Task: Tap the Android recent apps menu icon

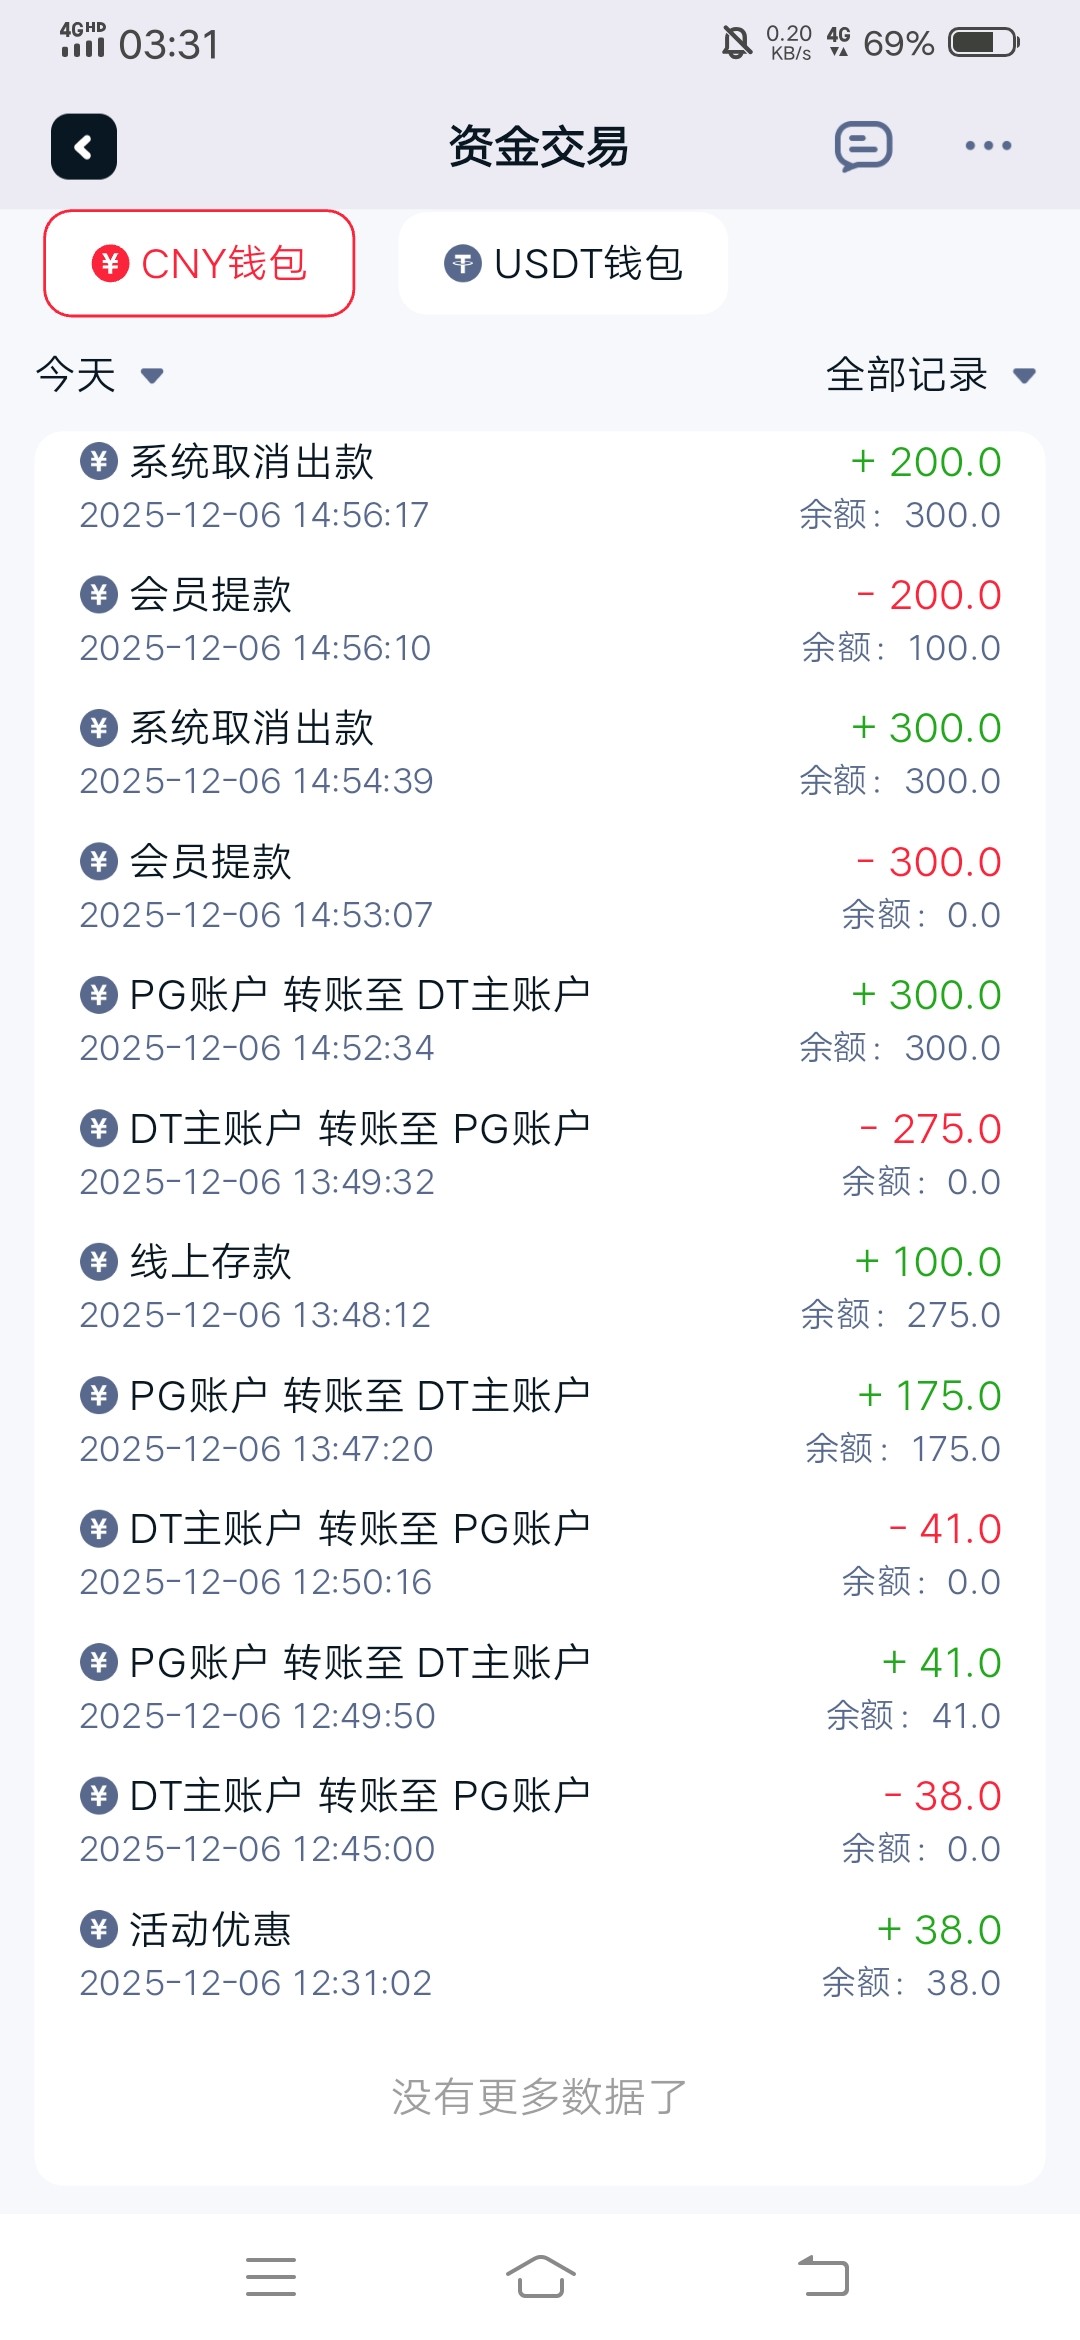Action: point(271,2276)
